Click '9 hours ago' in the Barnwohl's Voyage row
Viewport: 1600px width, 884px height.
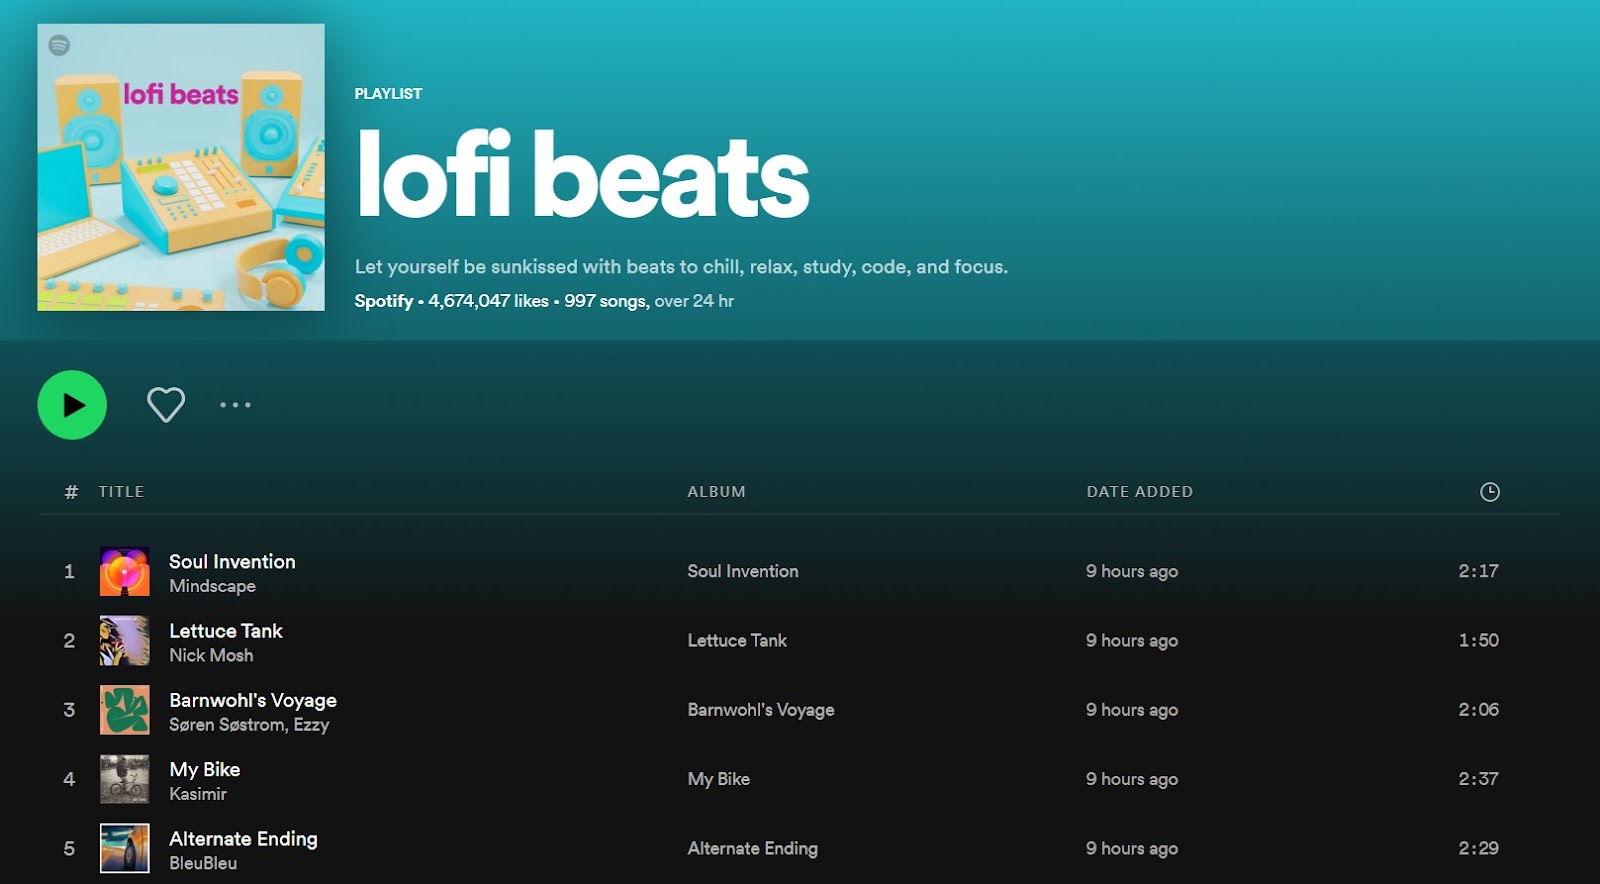1132,710
